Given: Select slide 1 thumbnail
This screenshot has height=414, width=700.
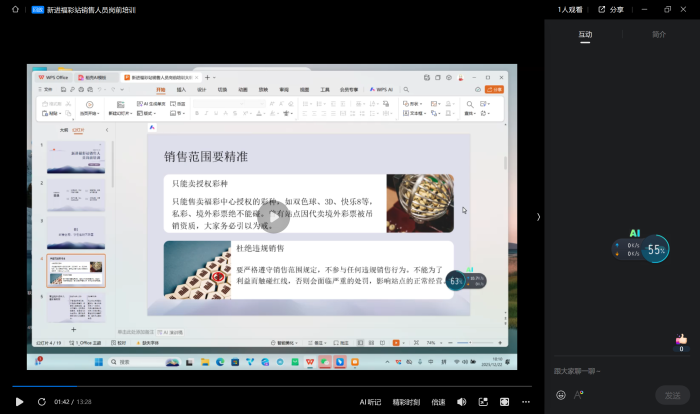Looking at the screenshot, I should (x=76, y=157).
